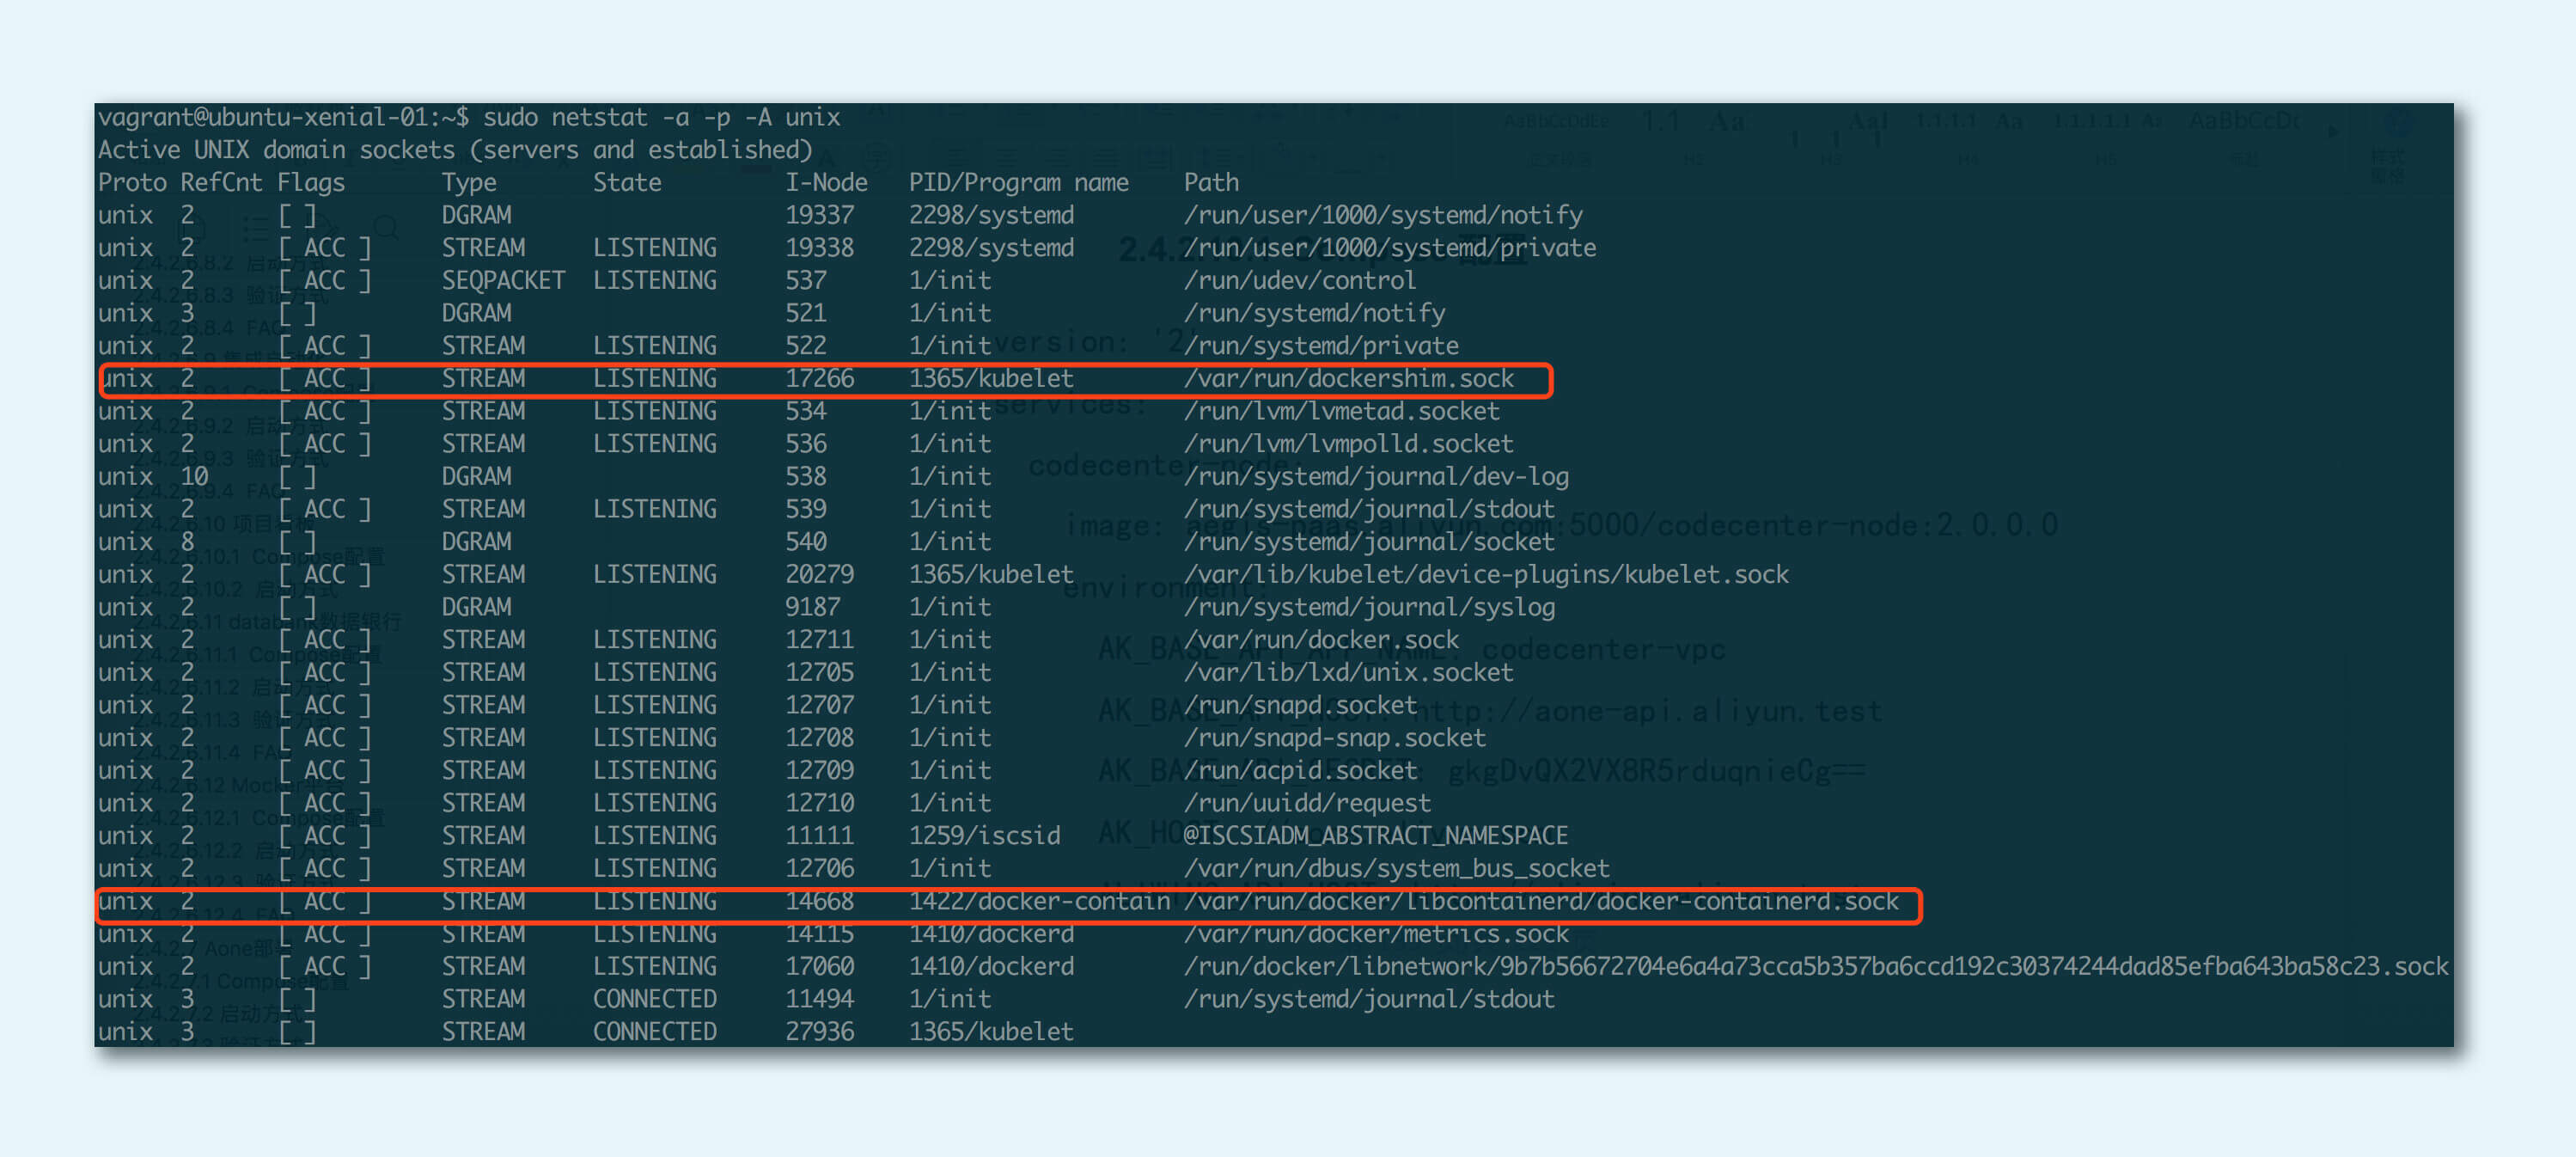2576x1157 pixels.
Task: Click I-Node 27936 in the last row
Action: coord(819,1032)
